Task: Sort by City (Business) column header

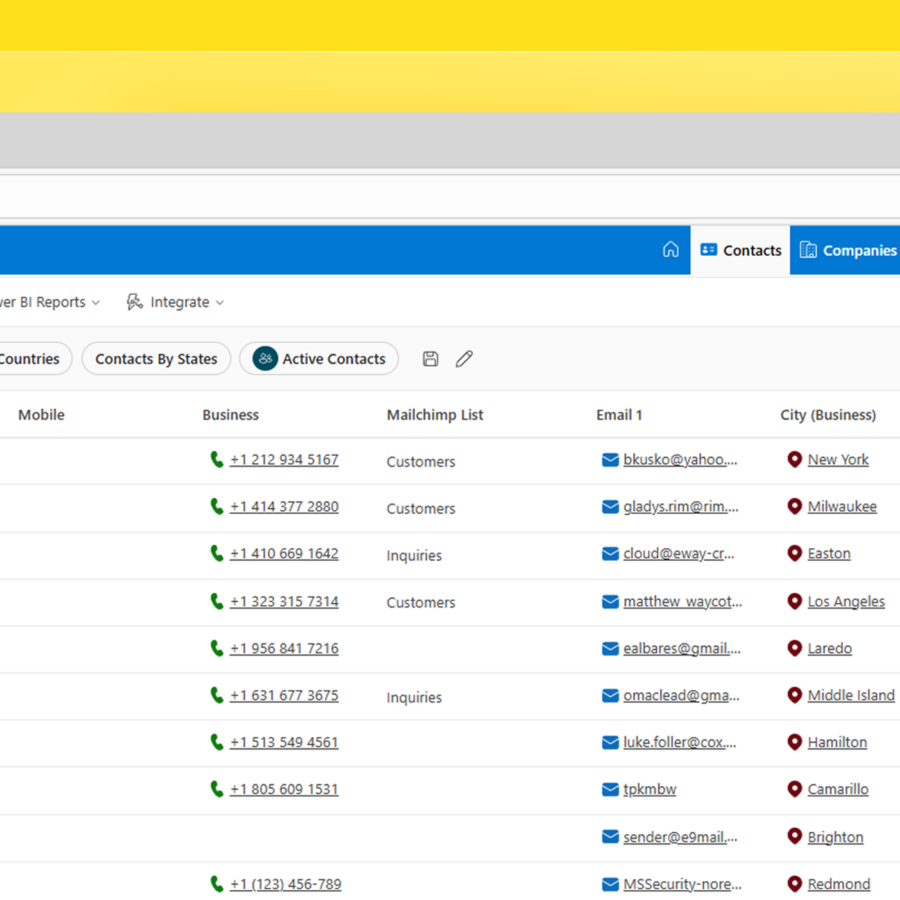Action: 828,415
